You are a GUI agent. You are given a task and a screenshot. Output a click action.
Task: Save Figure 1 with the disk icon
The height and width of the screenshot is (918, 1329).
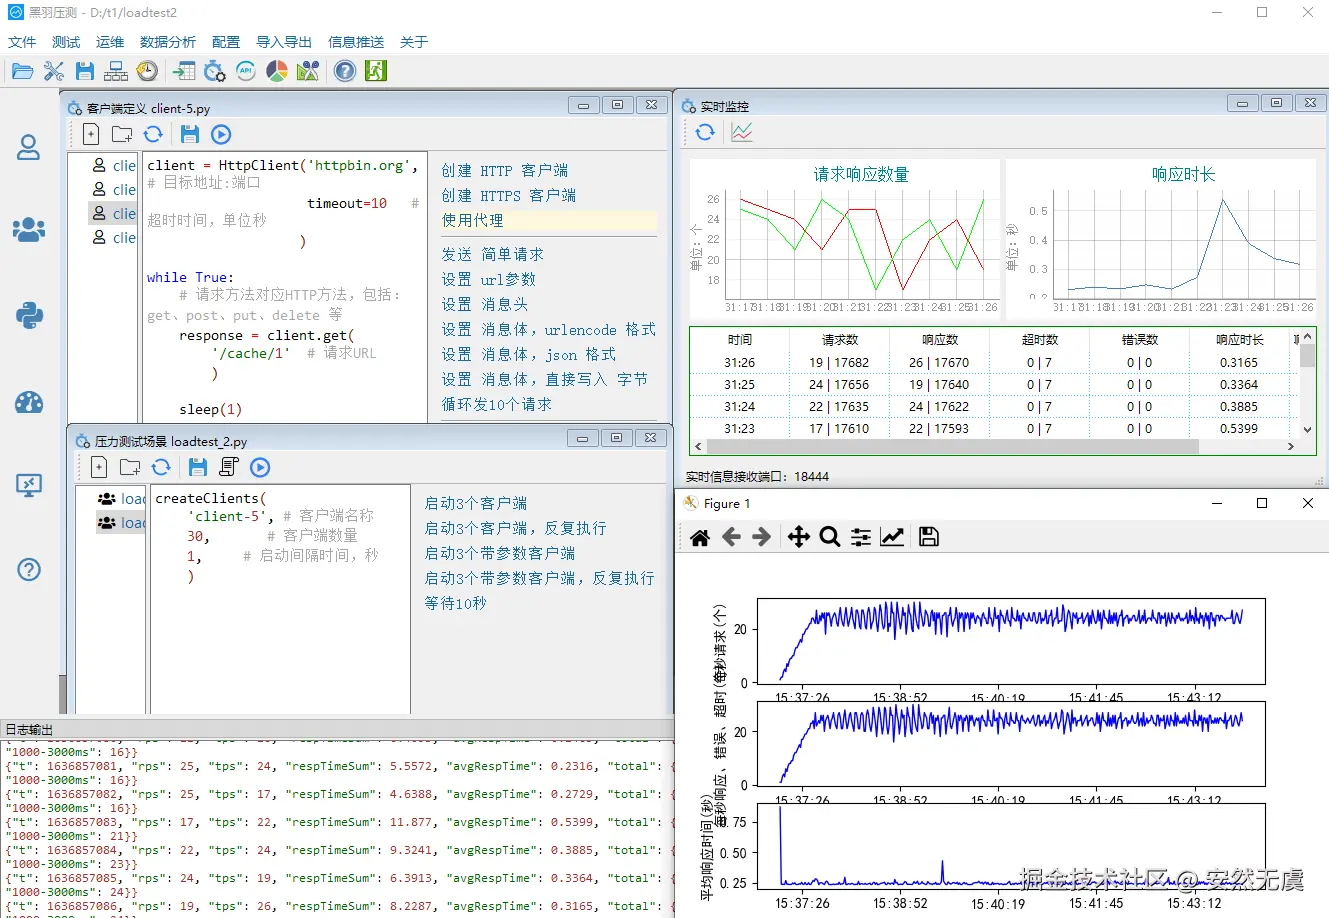[x=929, y=537]
